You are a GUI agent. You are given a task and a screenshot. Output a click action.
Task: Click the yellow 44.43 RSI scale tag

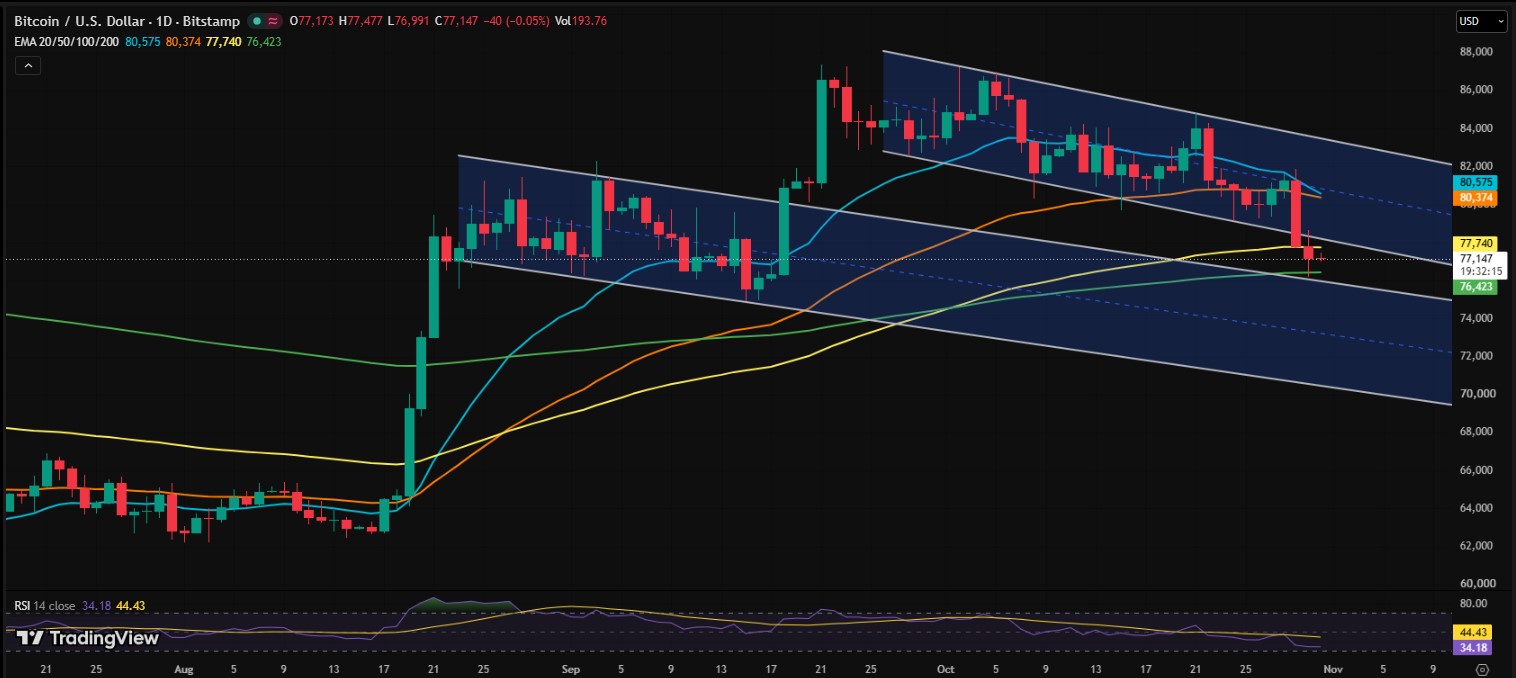click(x=1474, y=633)
